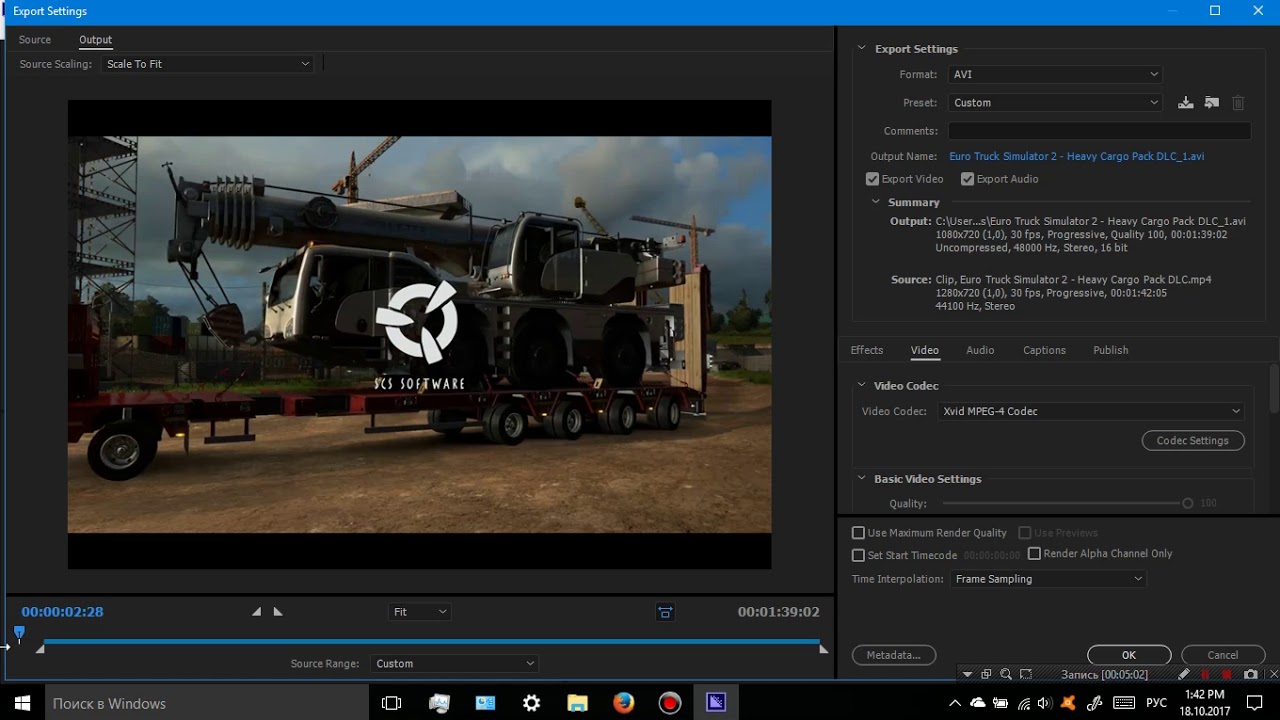Viewport: 1280px width, 720px height.
Task: Open the Preset dropdown showing Custom
Action: [x=1055, y=102]
